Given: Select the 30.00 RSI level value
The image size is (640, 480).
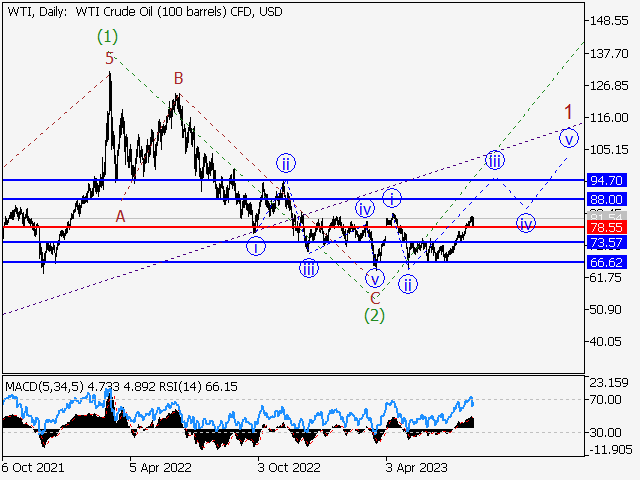Looking at the screenshot, I should point(606,432).
